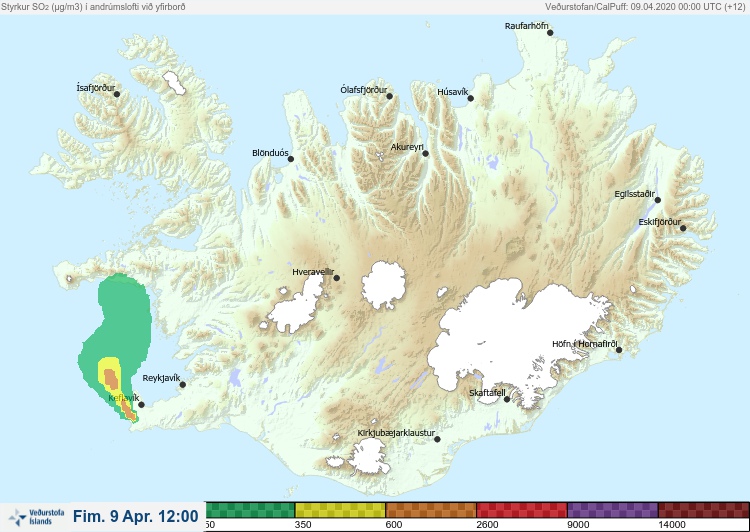The width and height of the screenshot is (750, 532).
Task: Click the Höfn í Hornafirði marker dot
Action: (619, 350)
